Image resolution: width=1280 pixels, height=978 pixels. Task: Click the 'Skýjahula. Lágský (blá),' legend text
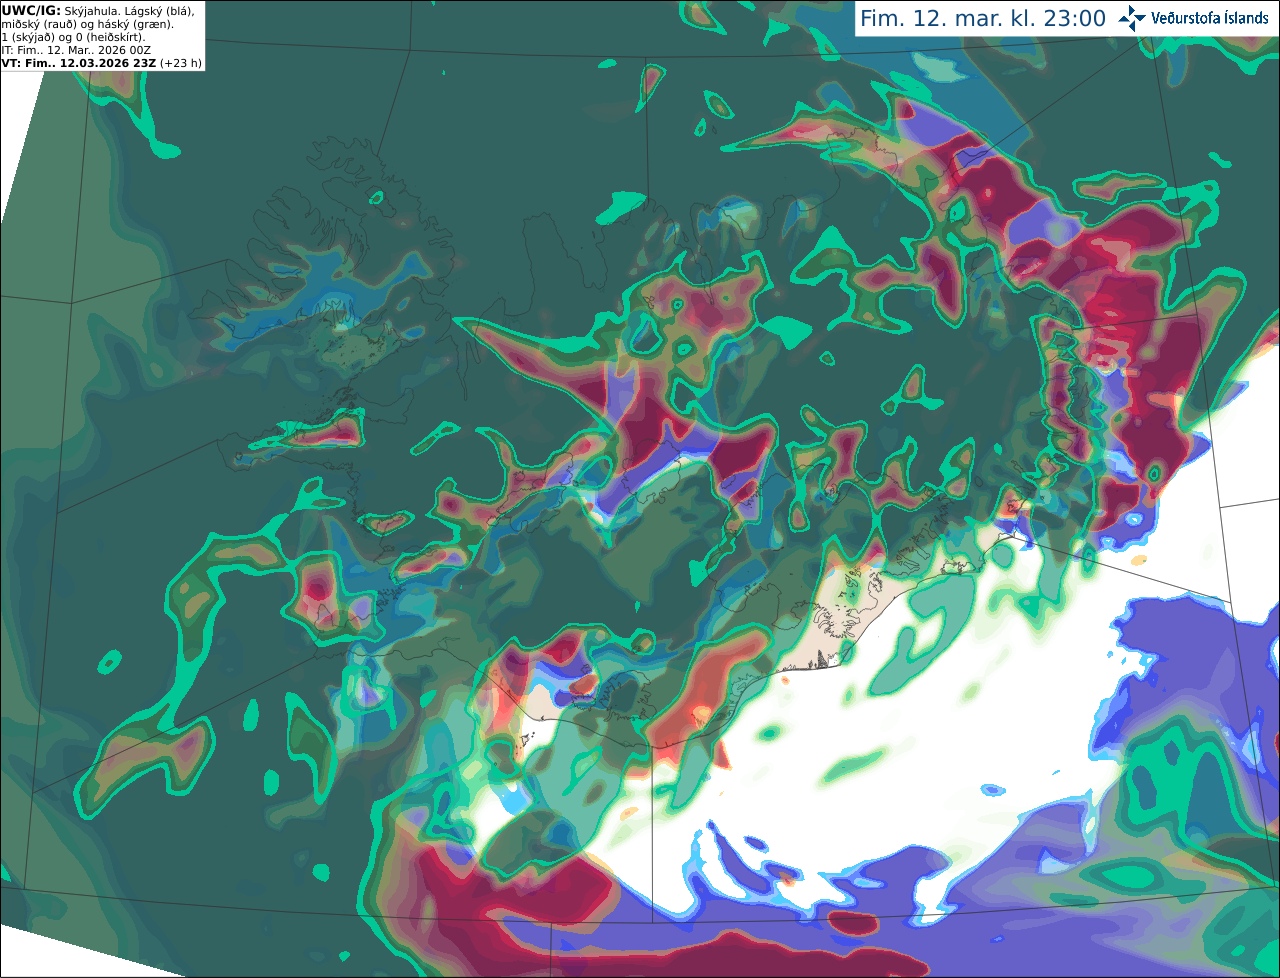pyautogui.click(x=130, y=10)
